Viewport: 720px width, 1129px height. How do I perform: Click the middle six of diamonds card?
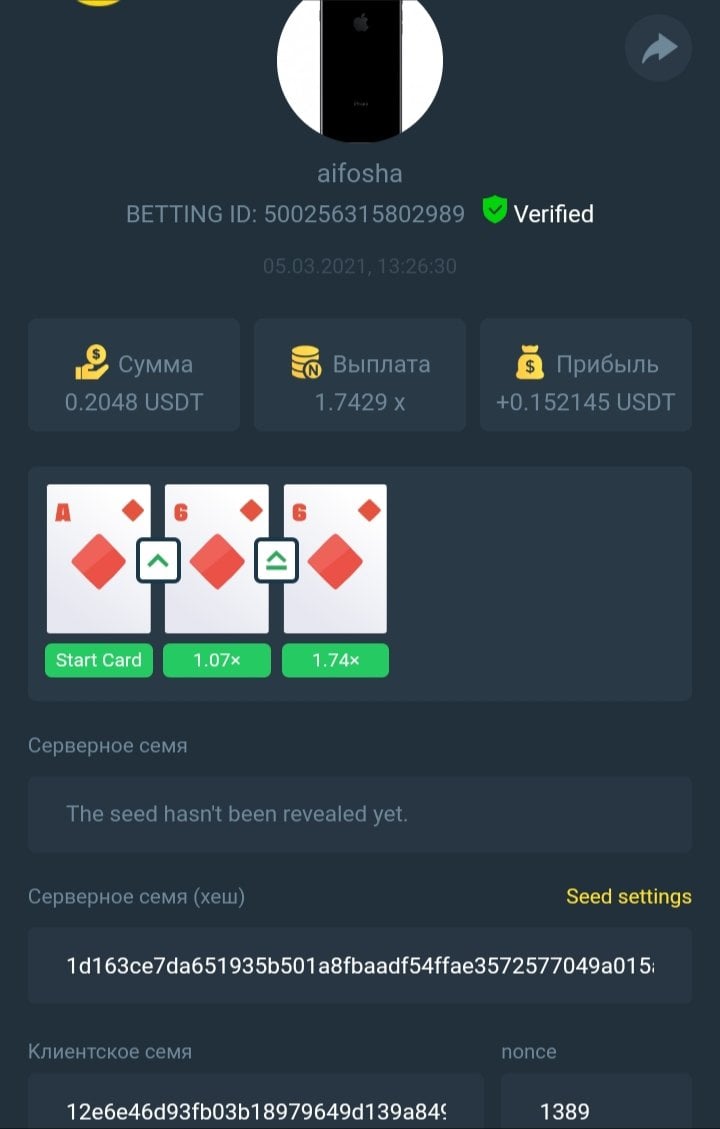pos(217,559)
